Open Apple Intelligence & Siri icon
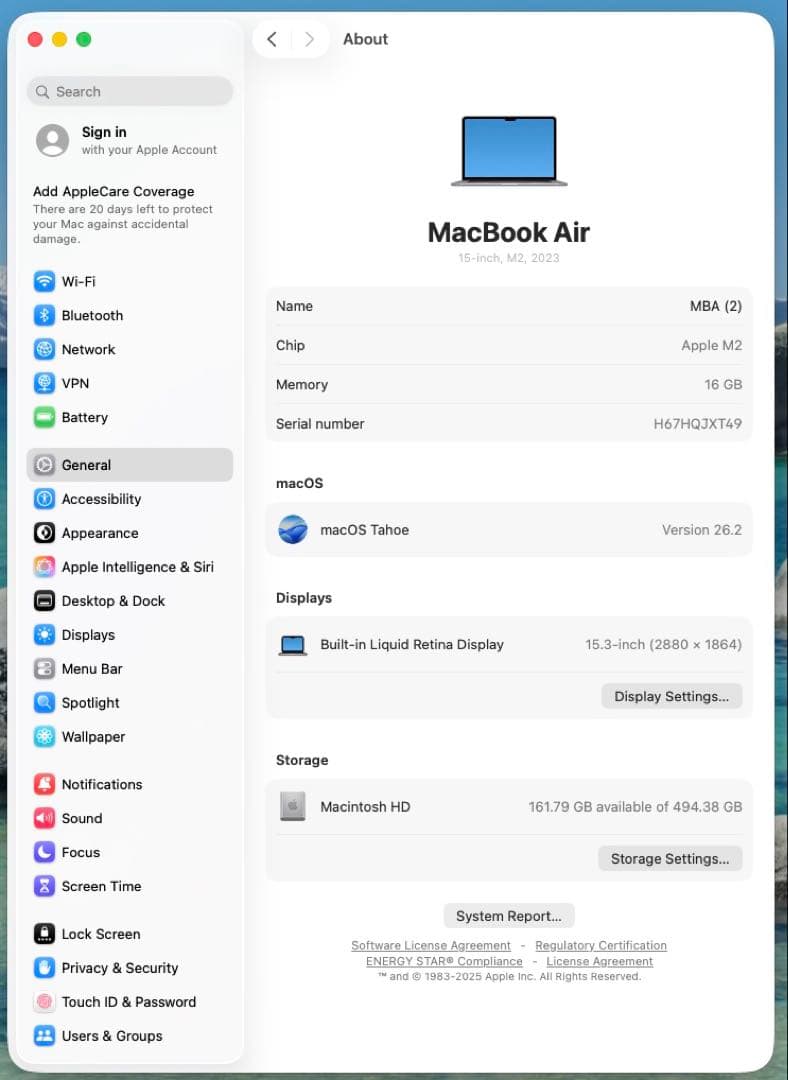Screen dimensions: 788x1080 [44, 567]
